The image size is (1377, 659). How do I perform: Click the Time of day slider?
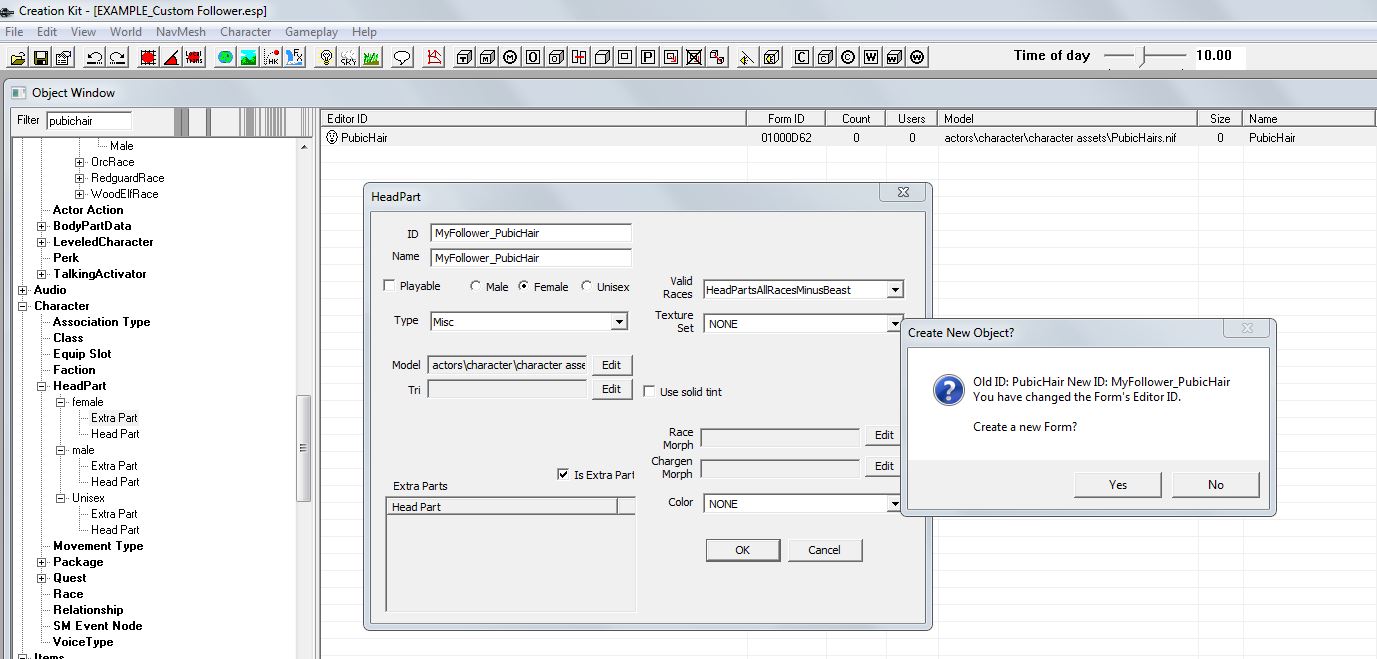pyautogui.click(x=1142, y=56)
